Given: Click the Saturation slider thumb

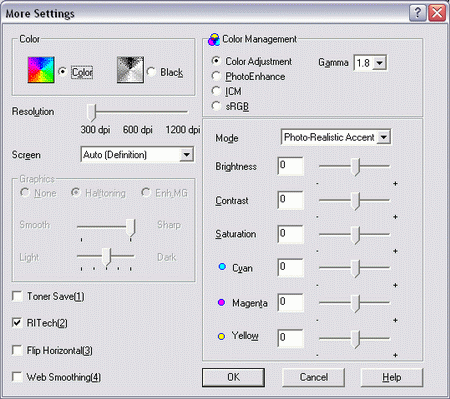Looking at the screenshot, I should point(356,235).
